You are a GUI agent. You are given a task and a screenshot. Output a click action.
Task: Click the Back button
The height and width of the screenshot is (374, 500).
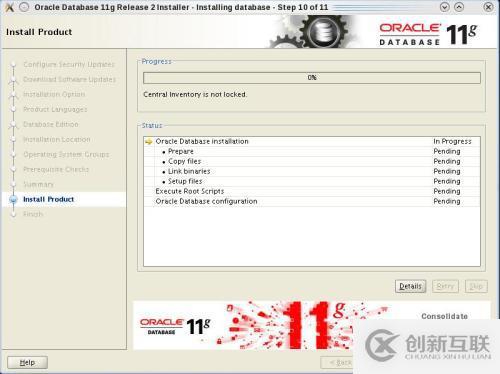[x=337, y=362]
